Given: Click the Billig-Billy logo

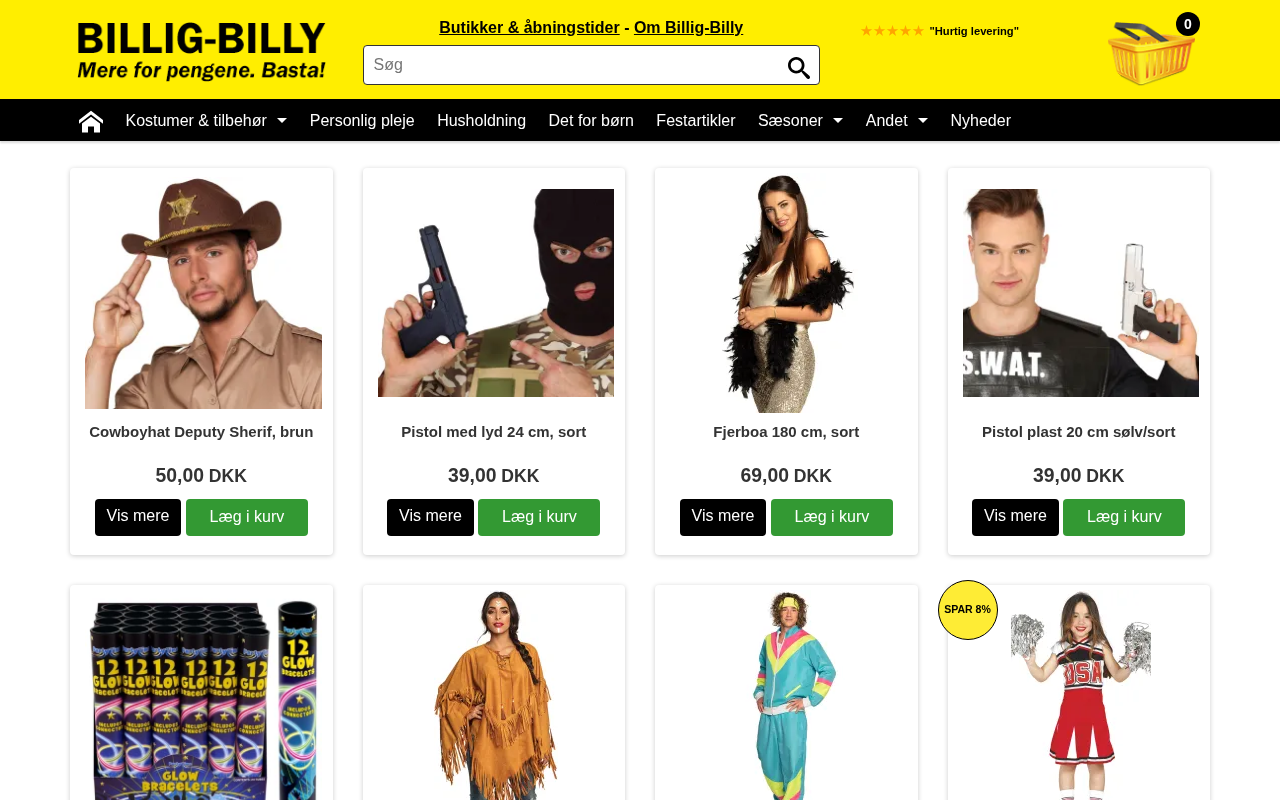Looking at the screenshot, I should coord(201,51).
